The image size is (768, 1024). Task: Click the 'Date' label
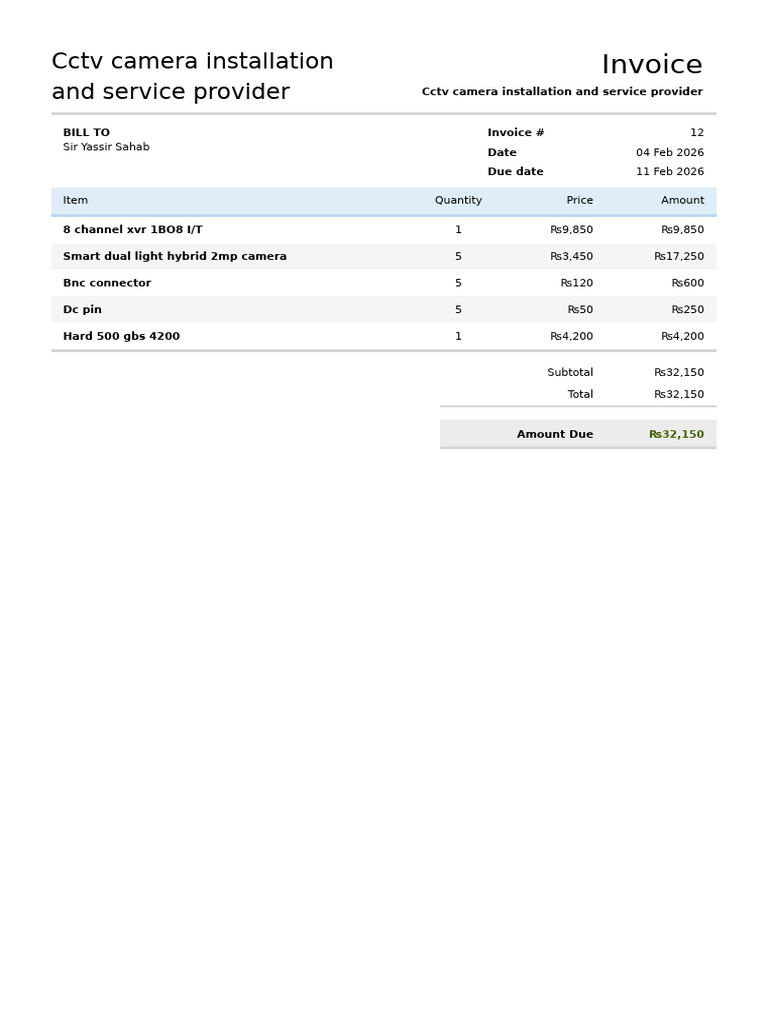click(x=502, y=152)
